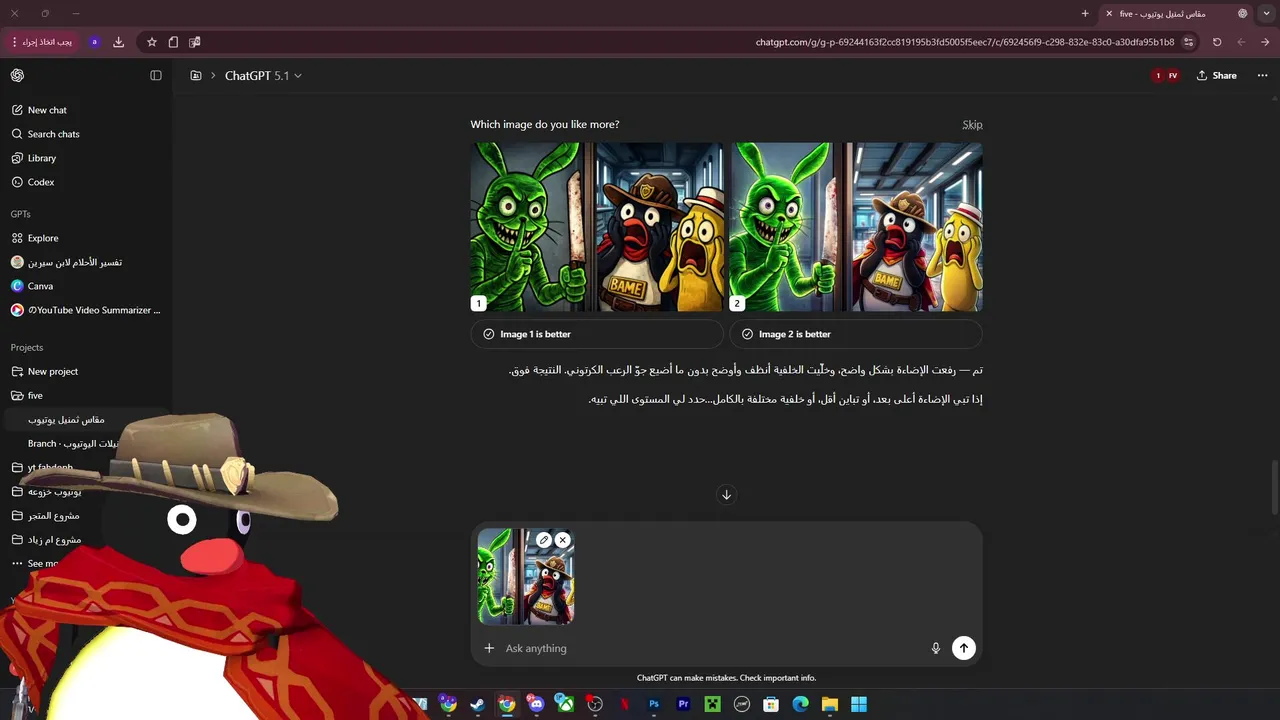
Task: Open YouTube Video Summarizer GPT
Action: (x=86, y=310)
